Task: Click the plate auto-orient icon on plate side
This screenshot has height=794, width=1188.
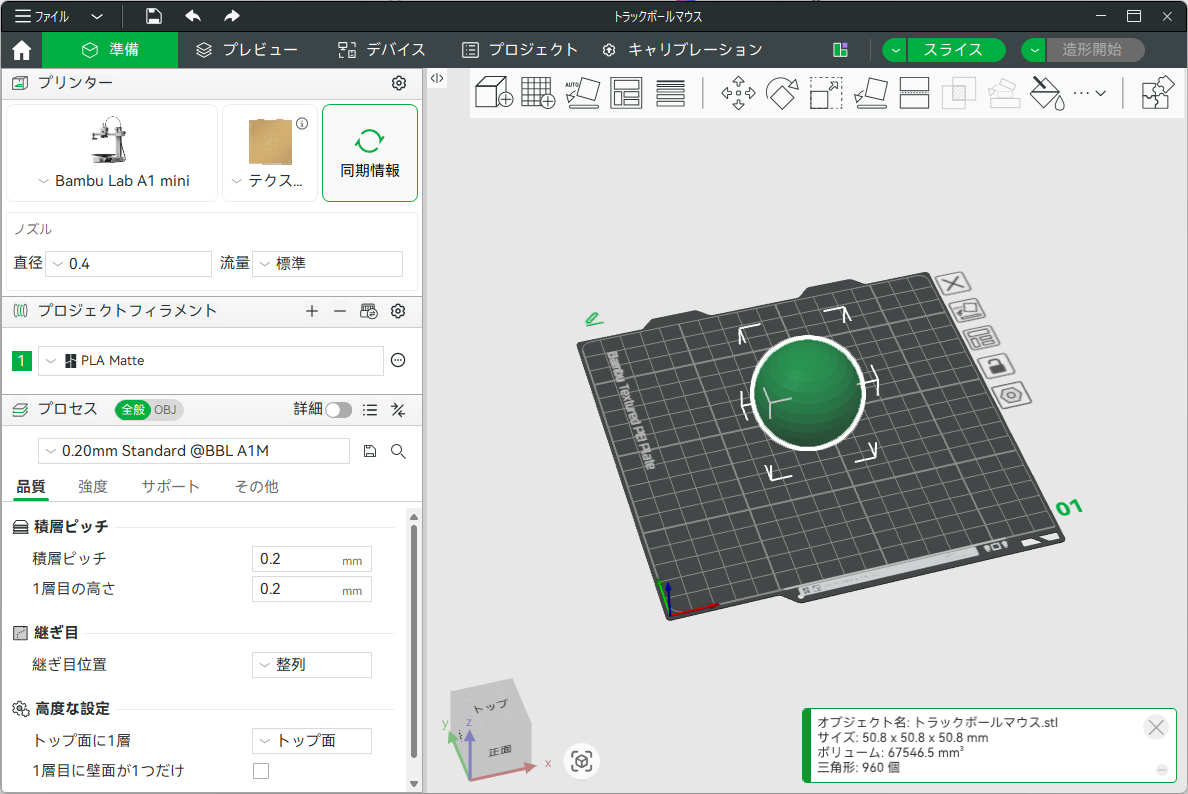Action: [x=968, y=310]
